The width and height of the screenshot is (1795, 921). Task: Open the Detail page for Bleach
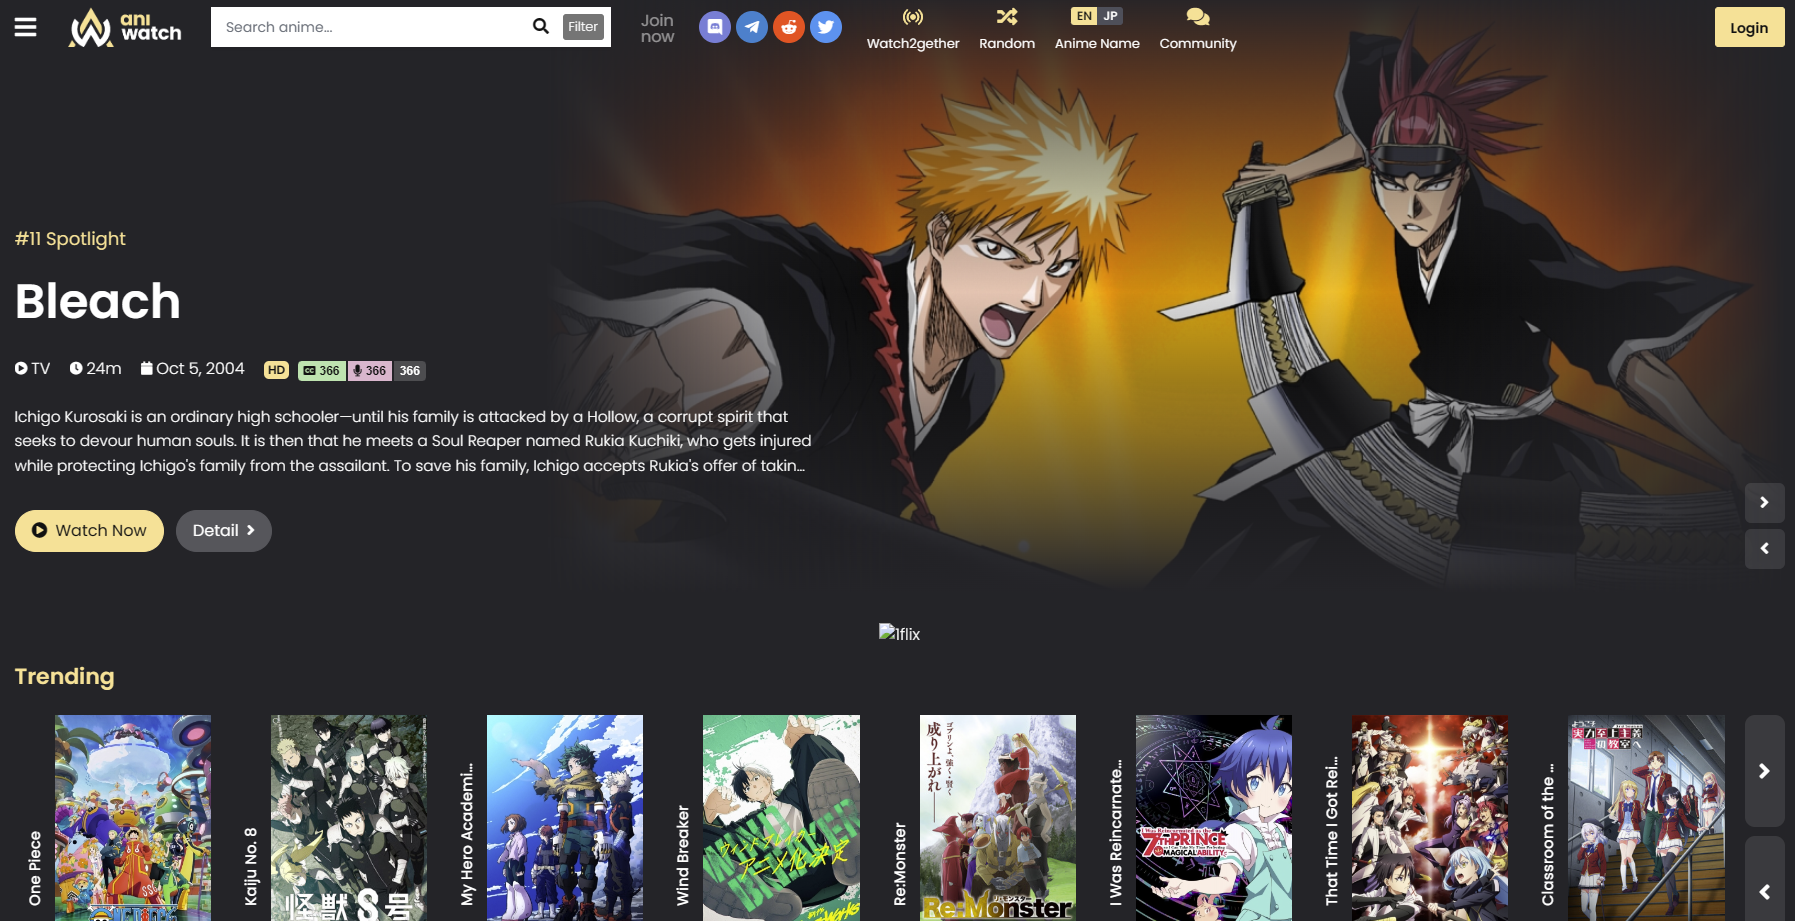[224, 531]
